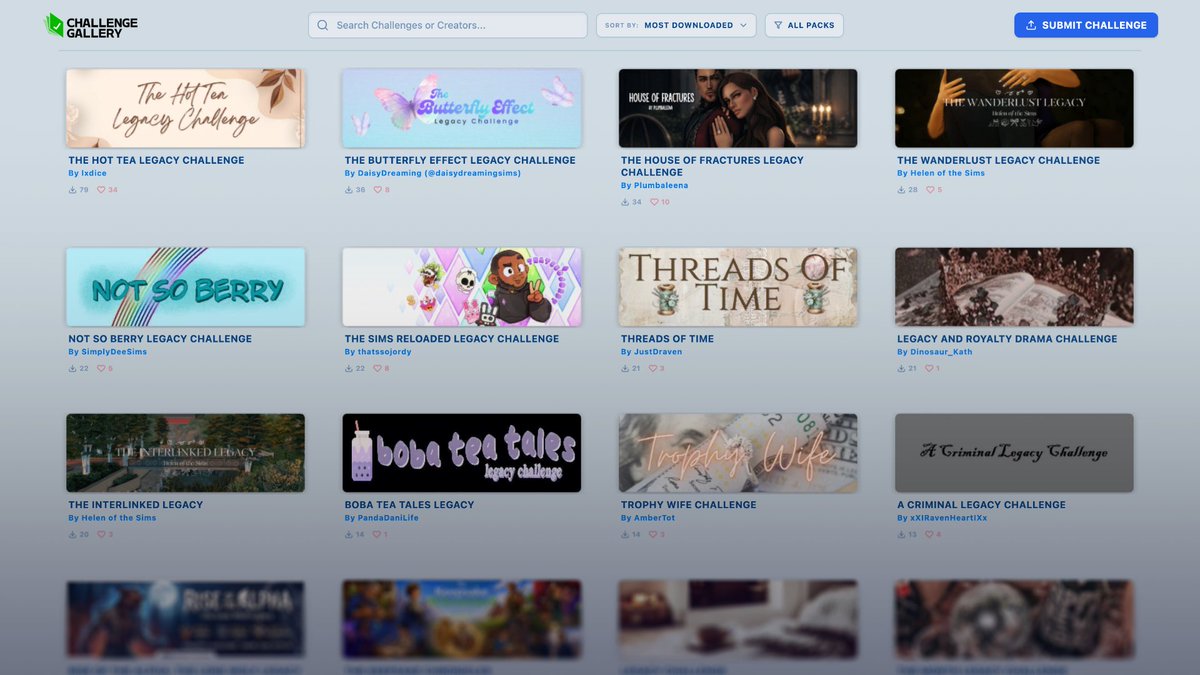Click download icon under Threads of Time
This screenshot has height=675, width=1200.
[x=625, y=369]
